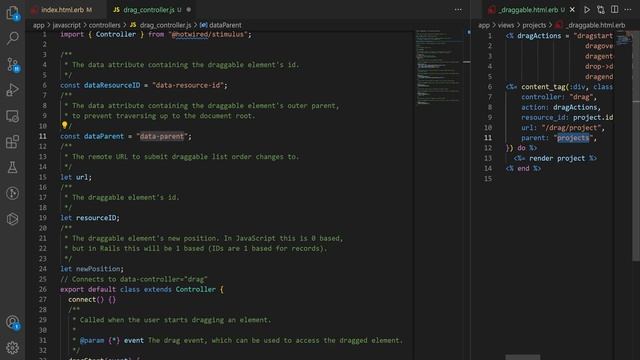640x360 pixels.
Task: Split the right editor with split icon
Action: click(x=614, y=9)
